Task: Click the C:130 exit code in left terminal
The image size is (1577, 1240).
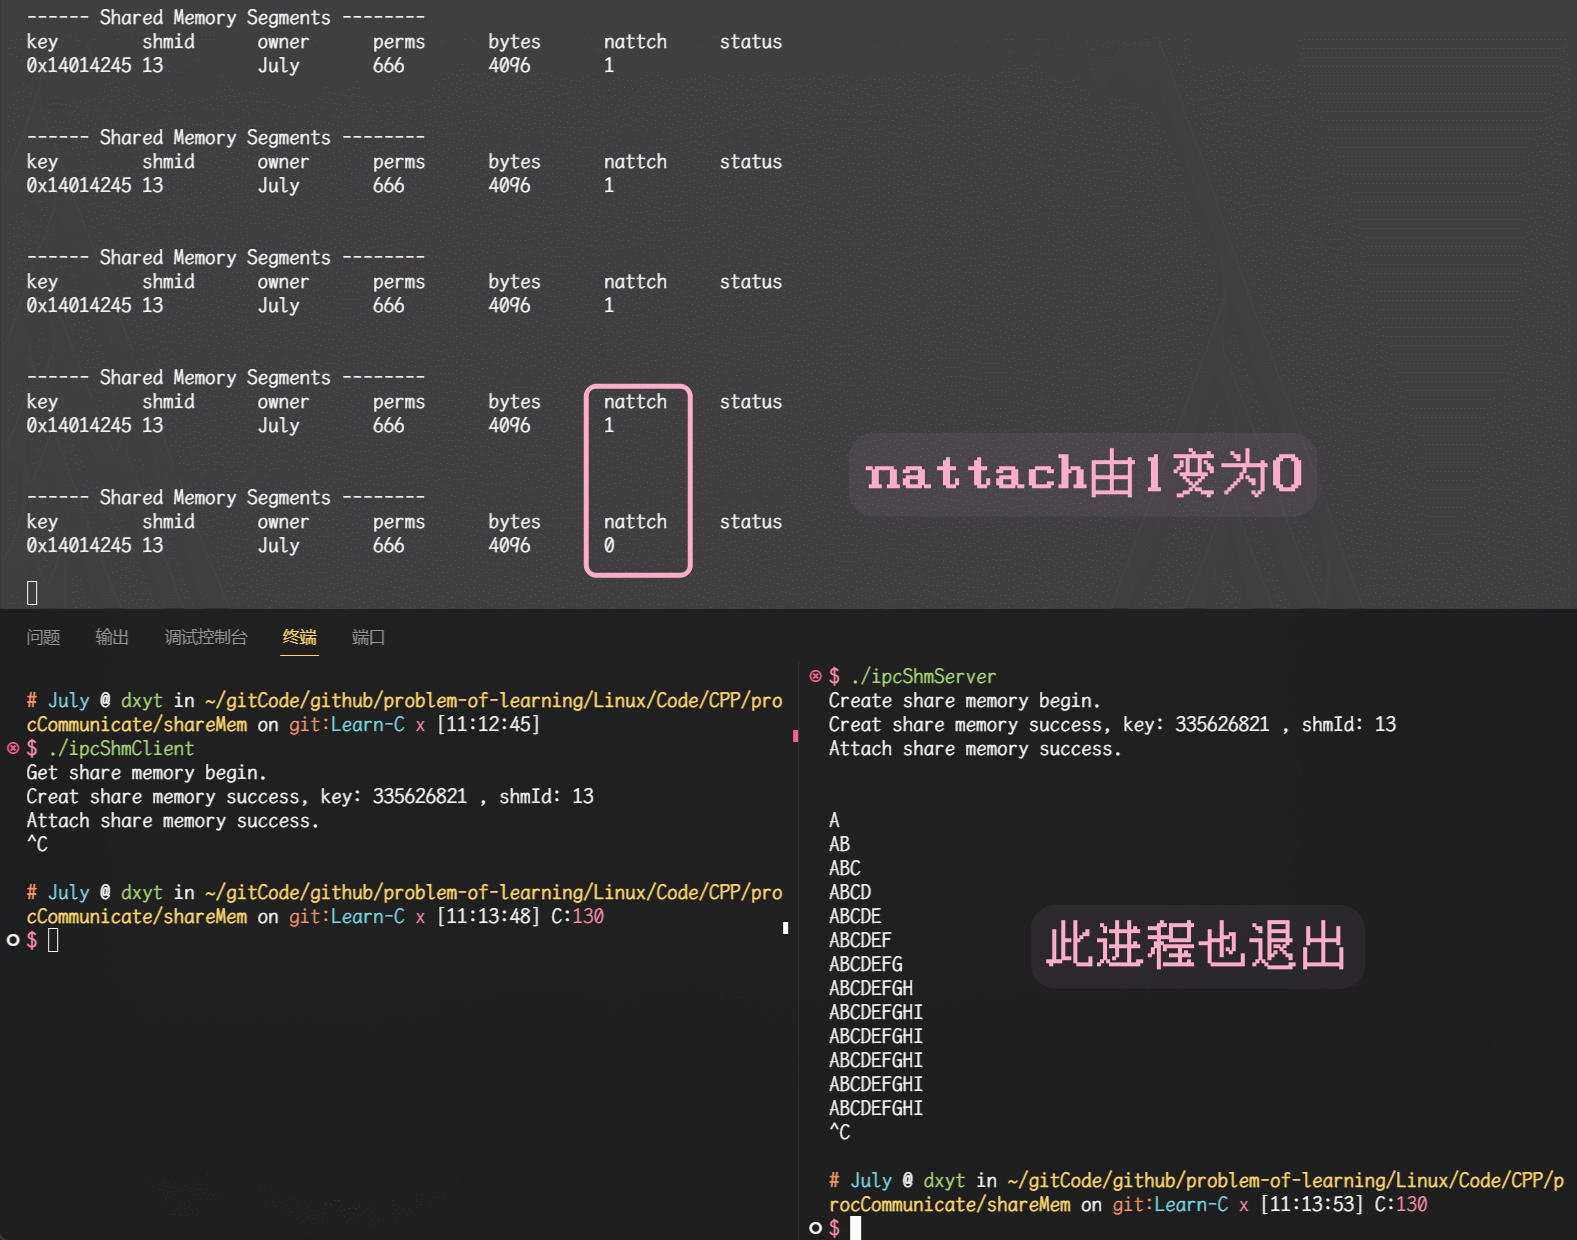Action: (578, 916)
